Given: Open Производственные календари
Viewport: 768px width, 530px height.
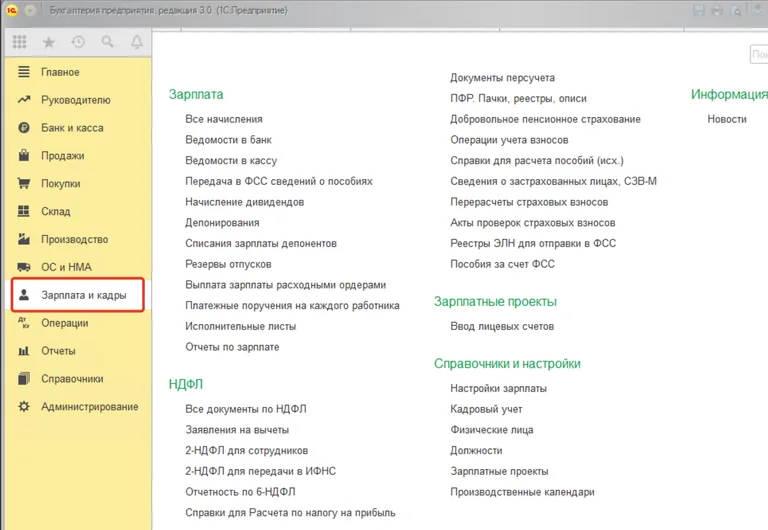Looking at the screenshot, I should (x=522, y=492).
